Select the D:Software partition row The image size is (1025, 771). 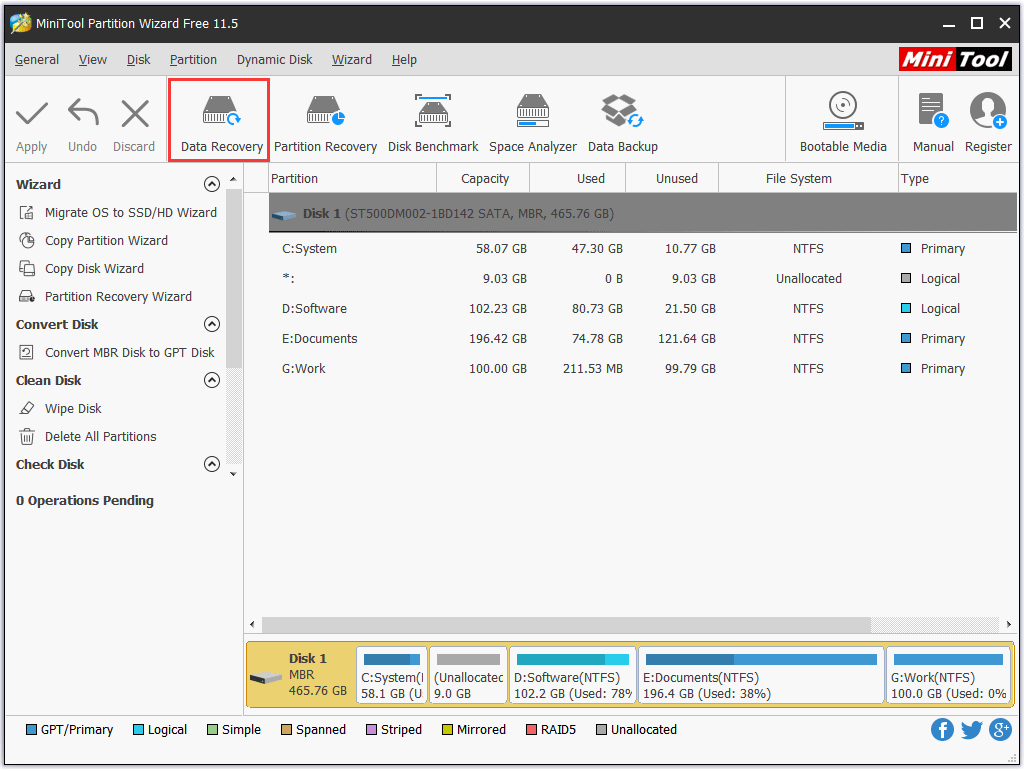(x=643, y=309)
